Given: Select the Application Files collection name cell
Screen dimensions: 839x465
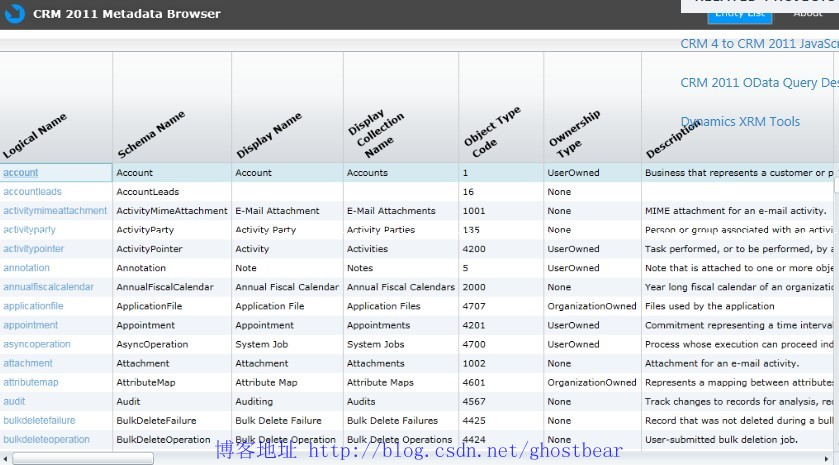Looking at the screenshot, I should pos(401,306).
